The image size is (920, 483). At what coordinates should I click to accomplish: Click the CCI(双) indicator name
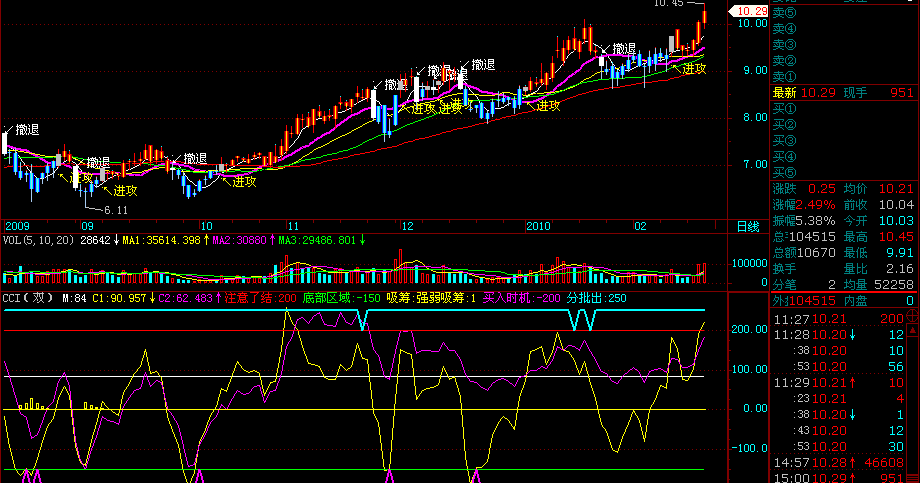click(x=28, y=298)
